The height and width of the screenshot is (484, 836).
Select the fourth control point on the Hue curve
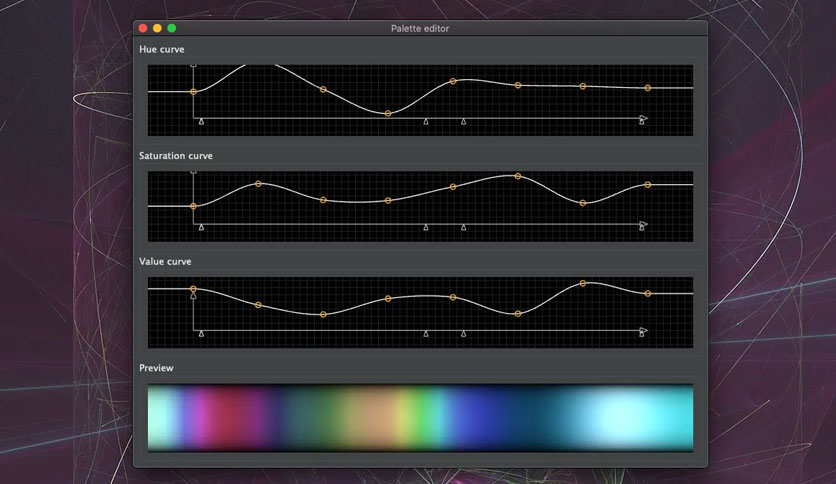click(x=453, y=82)
